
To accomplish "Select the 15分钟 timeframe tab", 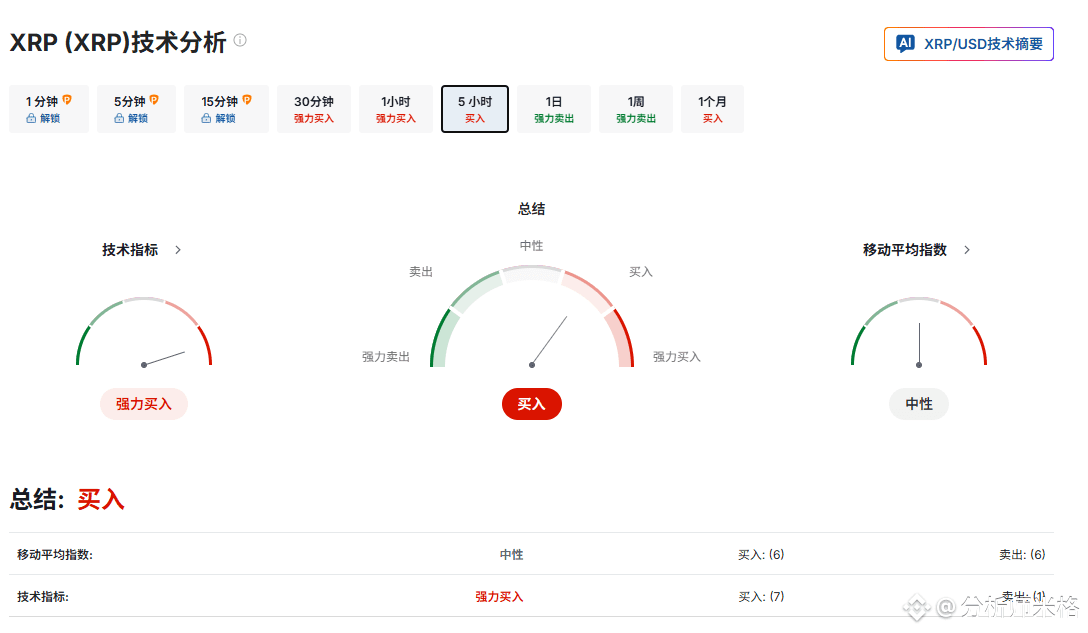I will coord(226,109).
